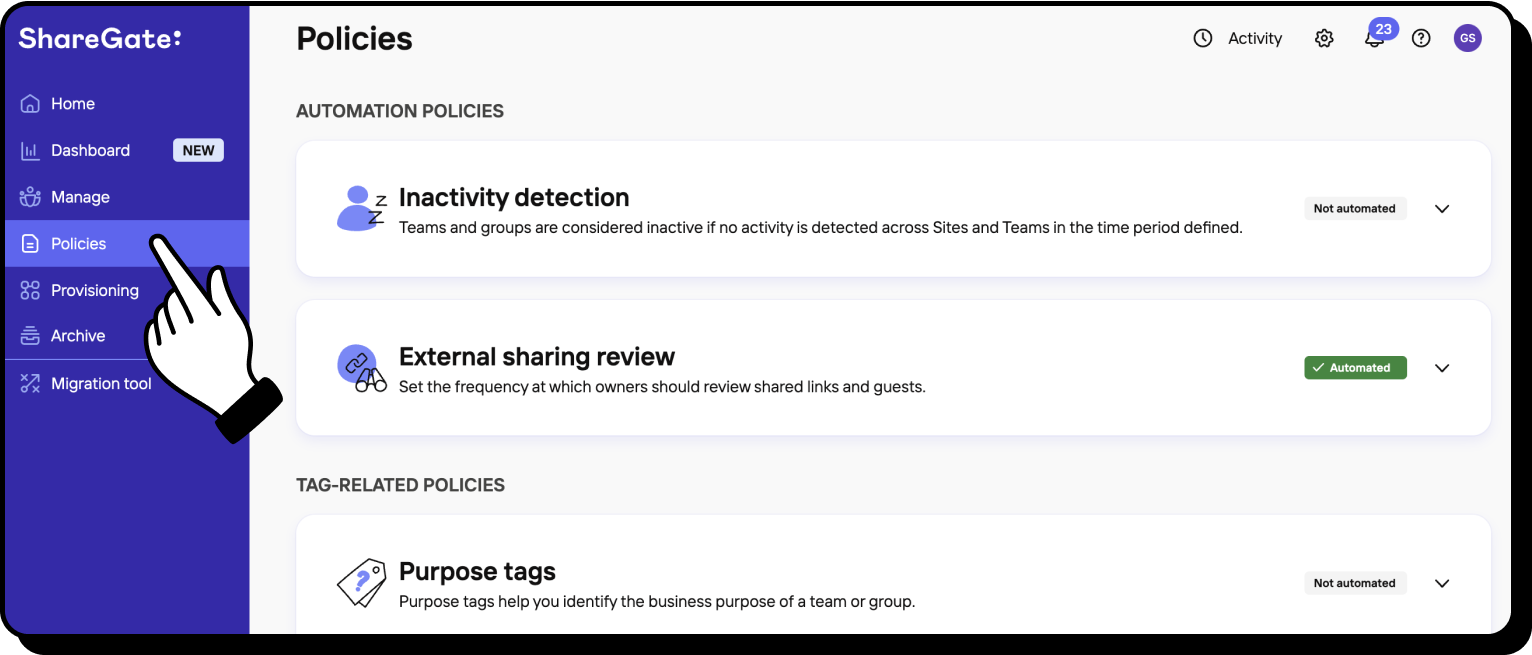This screenshot has height=655, width=1532.
Task: Click the External sharing review description text
Action: coord(662,387)
